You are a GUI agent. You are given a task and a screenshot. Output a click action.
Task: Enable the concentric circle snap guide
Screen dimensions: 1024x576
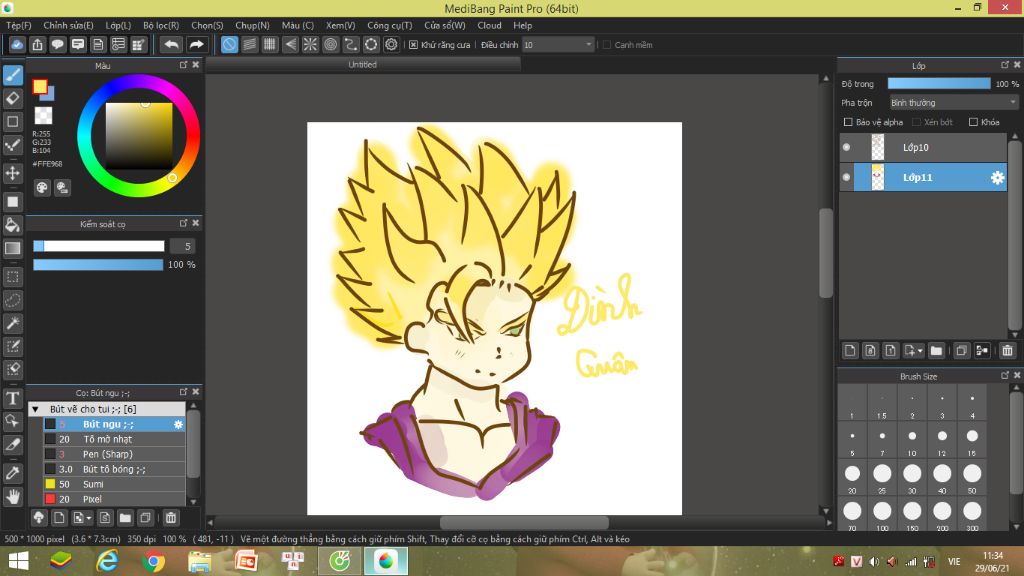(x=330, y=44)
